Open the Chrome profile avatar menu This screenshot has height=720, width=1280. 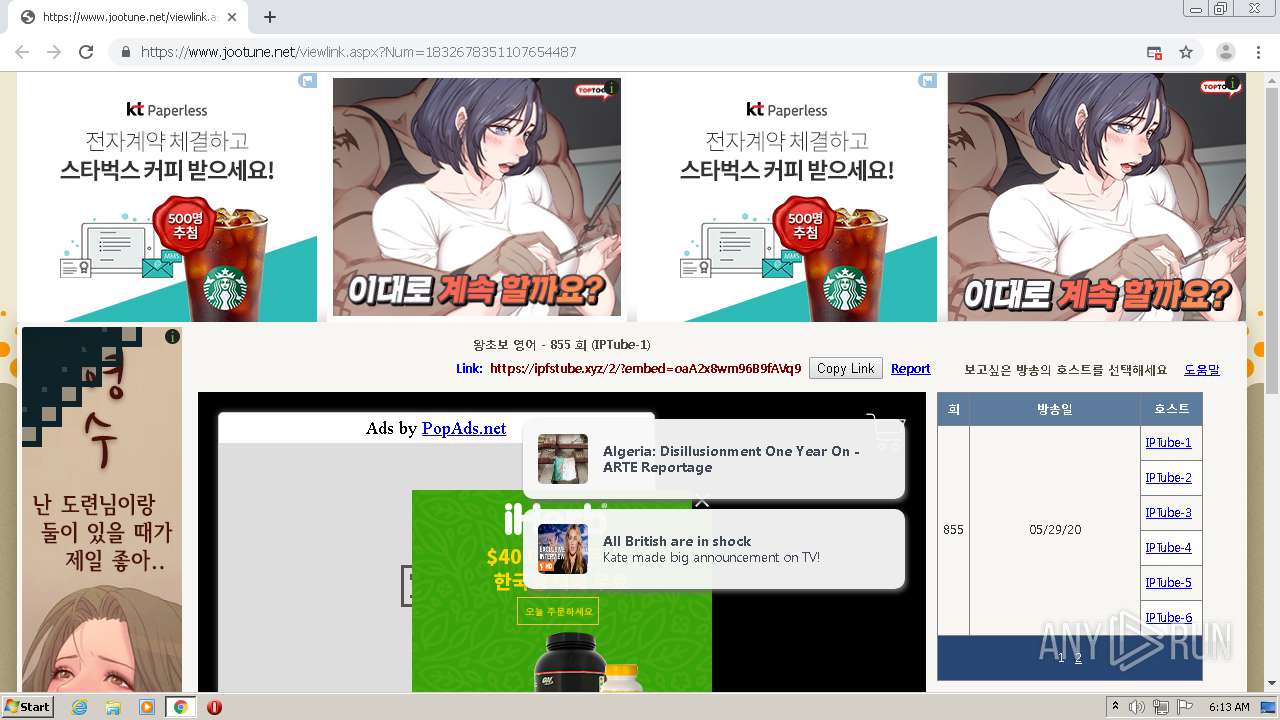pos(1226,52)
